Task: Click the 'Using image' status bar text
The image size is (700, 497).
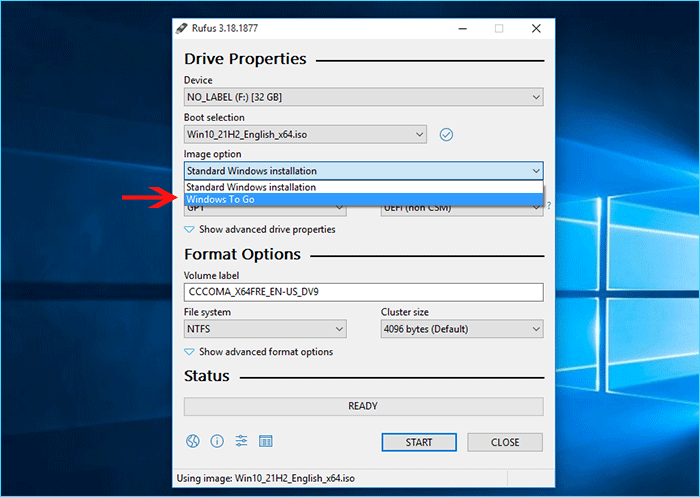Action: coord(266,478)
